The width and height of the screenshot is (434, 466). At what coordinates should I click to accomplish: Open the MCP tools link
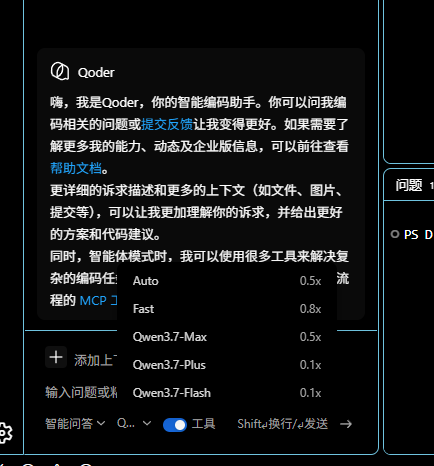[x=99, y=301]
